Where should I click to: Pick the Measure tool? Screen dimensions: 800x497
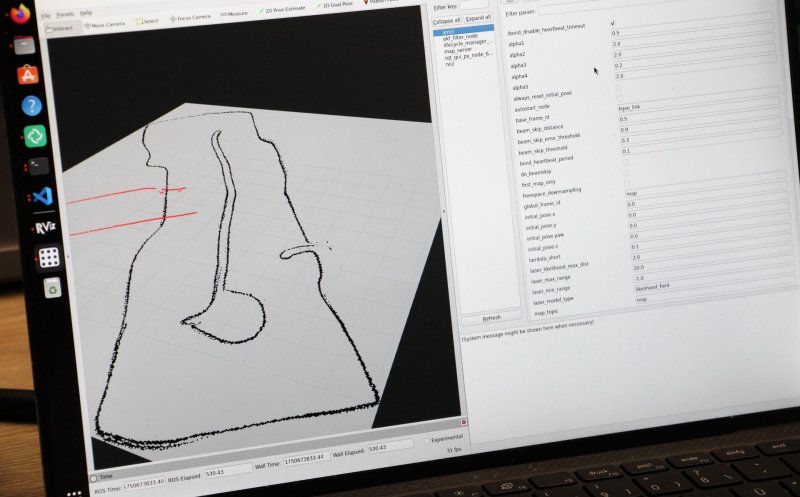point(233,15)
